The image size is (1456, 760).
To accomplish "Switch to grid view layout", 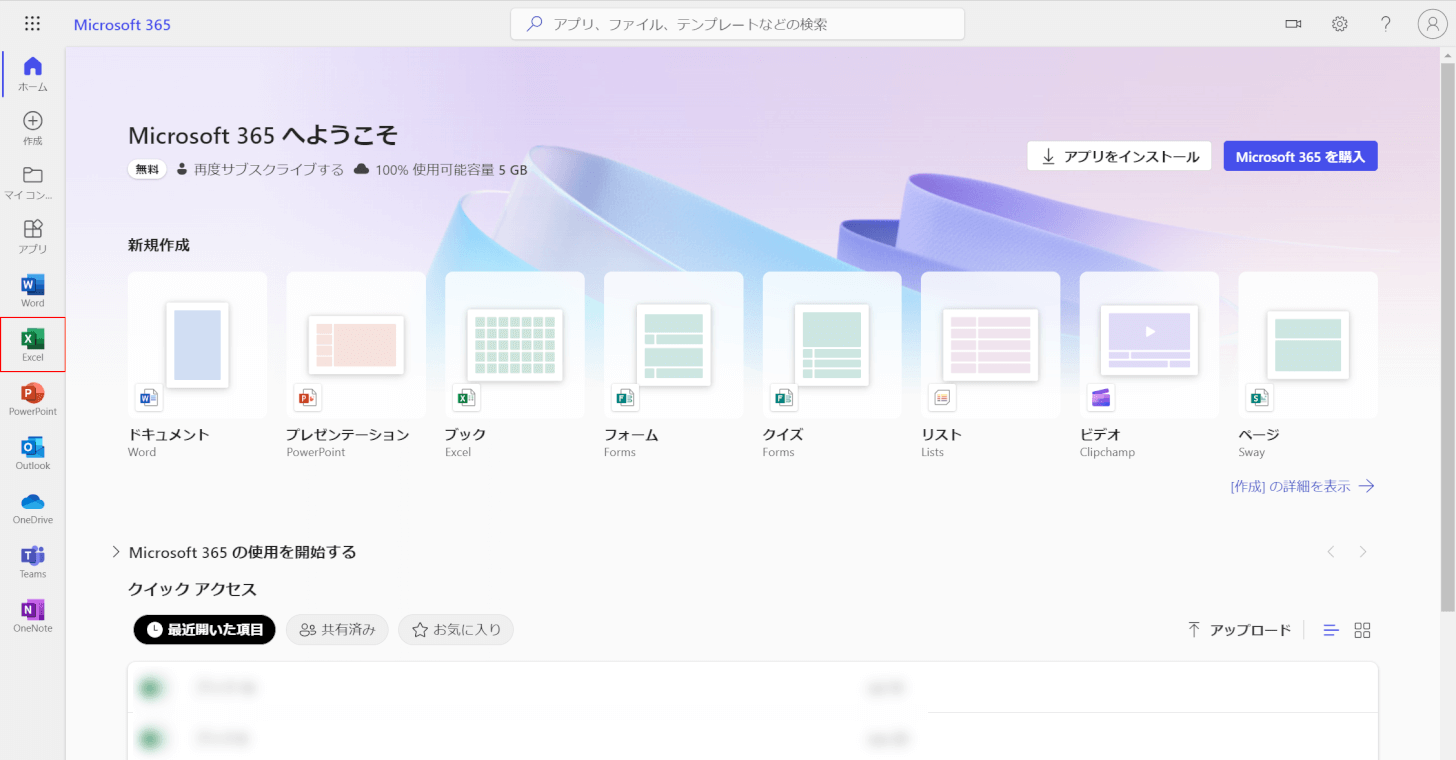I will click(1362, 630).
